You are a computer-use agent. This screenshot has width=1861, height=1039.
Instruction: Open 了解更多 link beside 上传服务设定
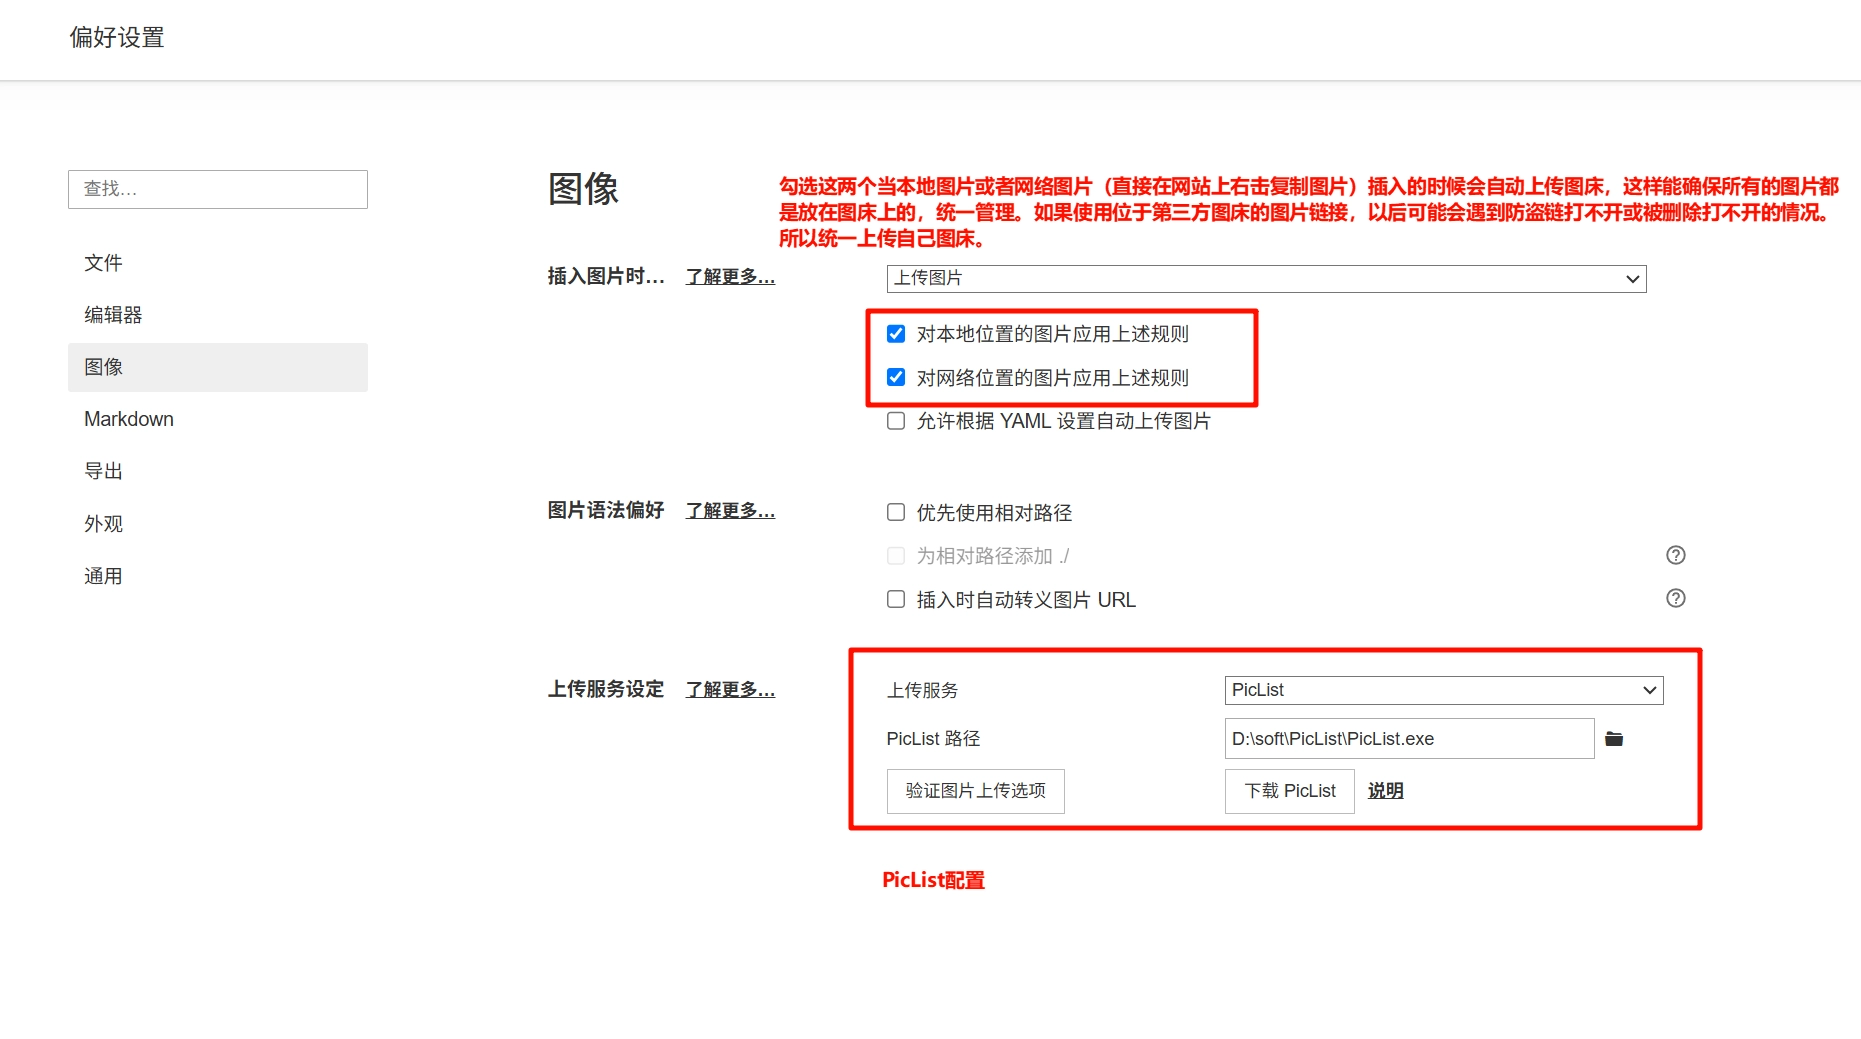coord(730,690)
